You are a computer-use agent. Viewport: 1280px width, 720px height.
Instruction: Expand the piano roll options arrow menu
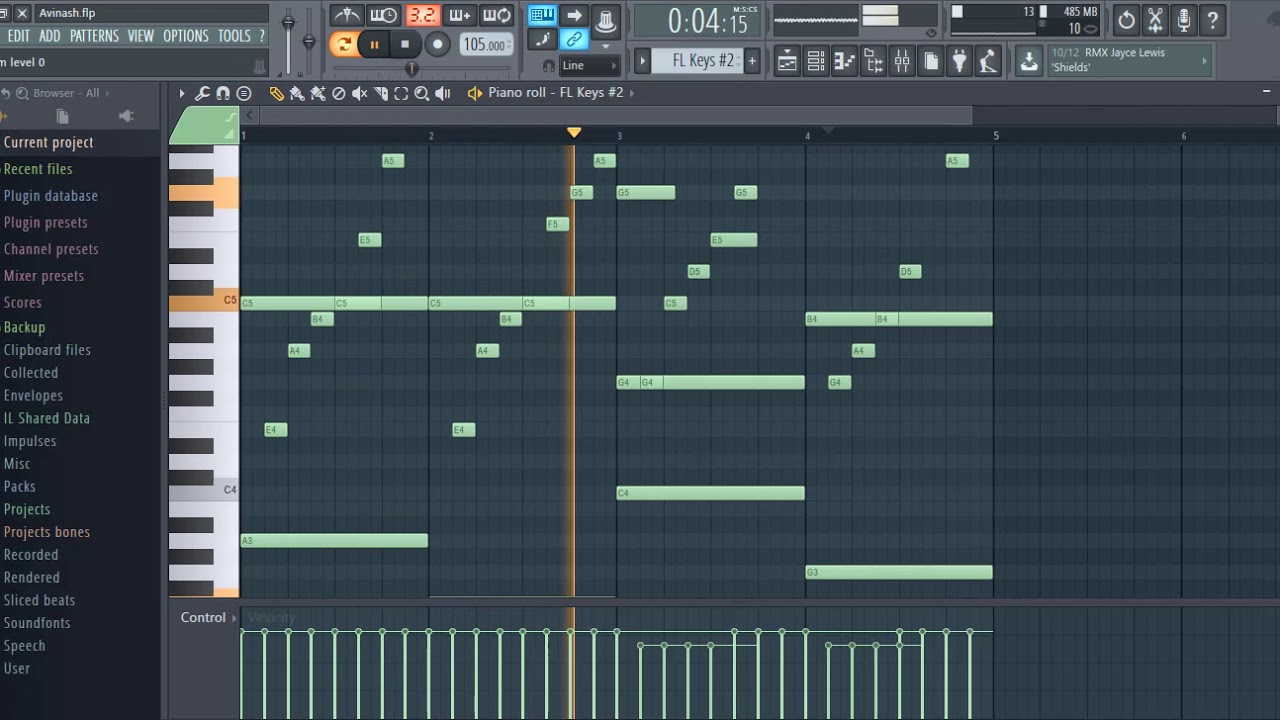click(x=181, y=93)
